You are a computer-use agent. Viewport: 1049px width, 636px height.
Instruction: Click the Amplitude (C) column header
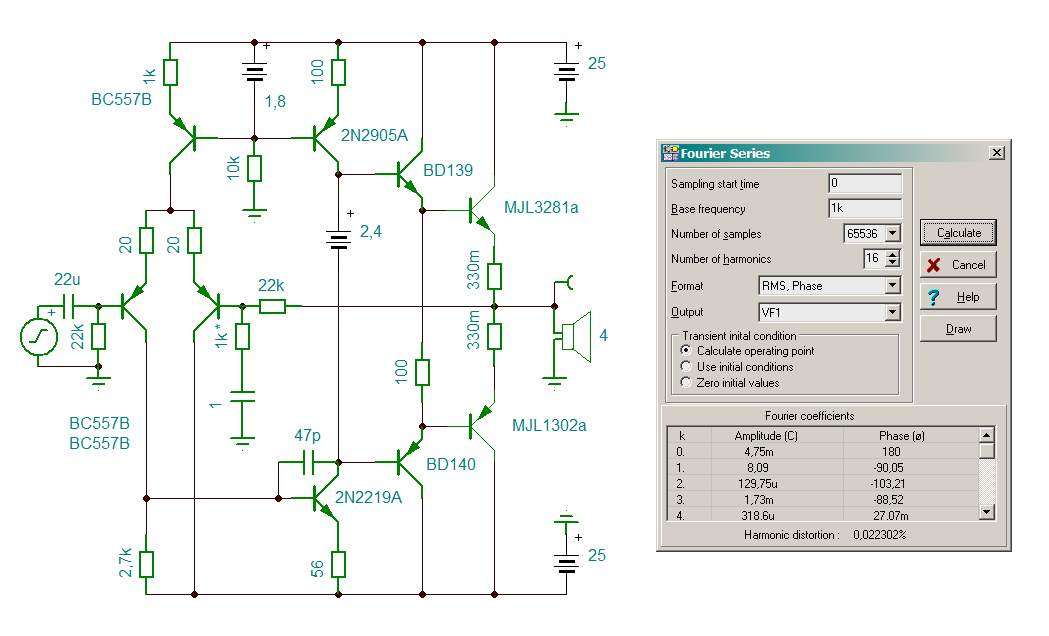767,436
